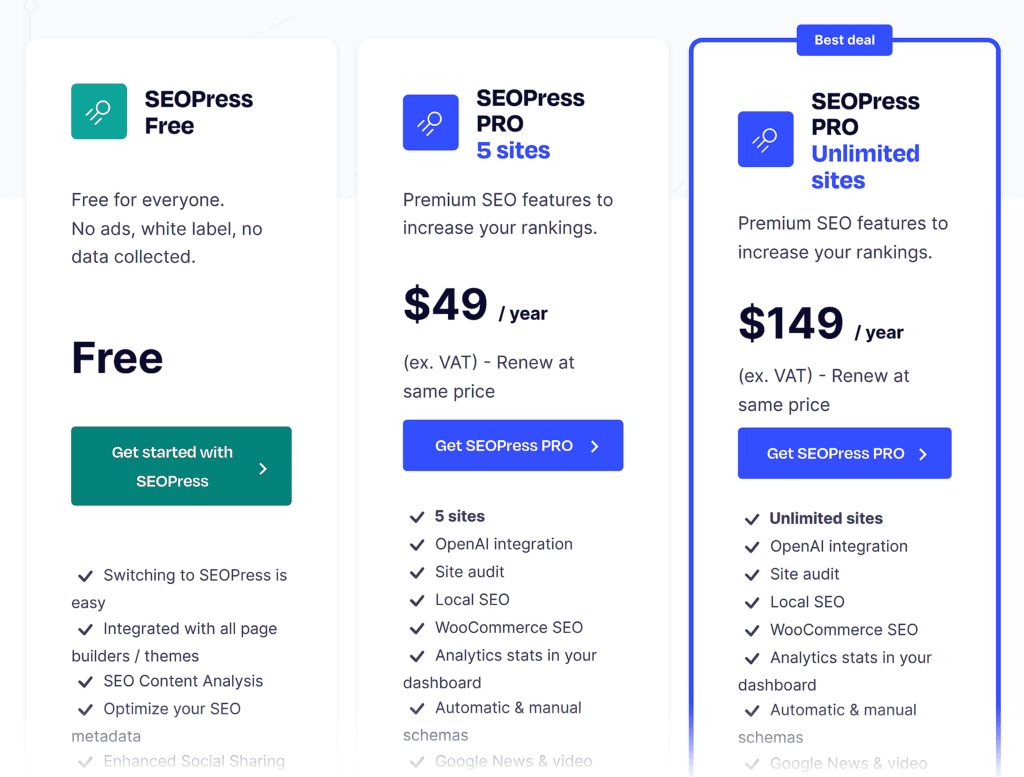
Task: Click the checkmark beside WooCommerce SEO
Action: pyautogui.click(x=417, y=627)
